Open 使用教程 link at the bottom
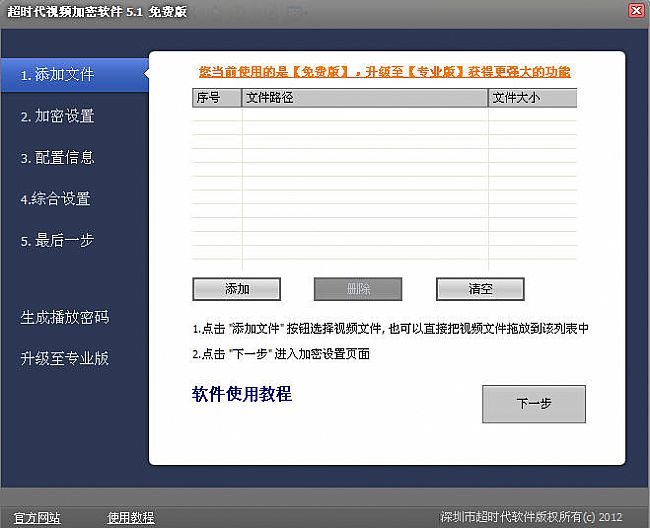This screenshot has height=528, width=650. [131, 518]
